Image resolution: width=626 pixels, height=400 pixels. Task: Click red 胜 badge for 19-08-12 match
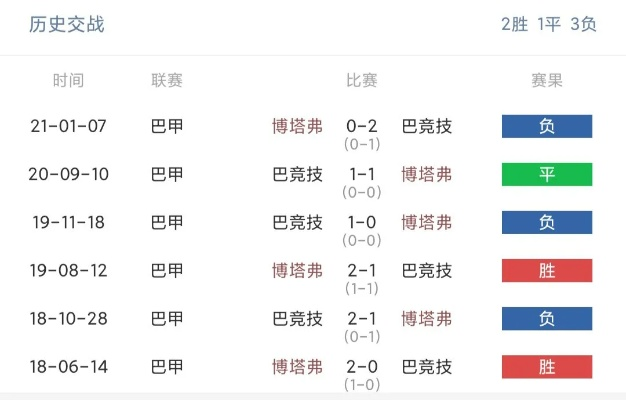(x=547, y=271)
